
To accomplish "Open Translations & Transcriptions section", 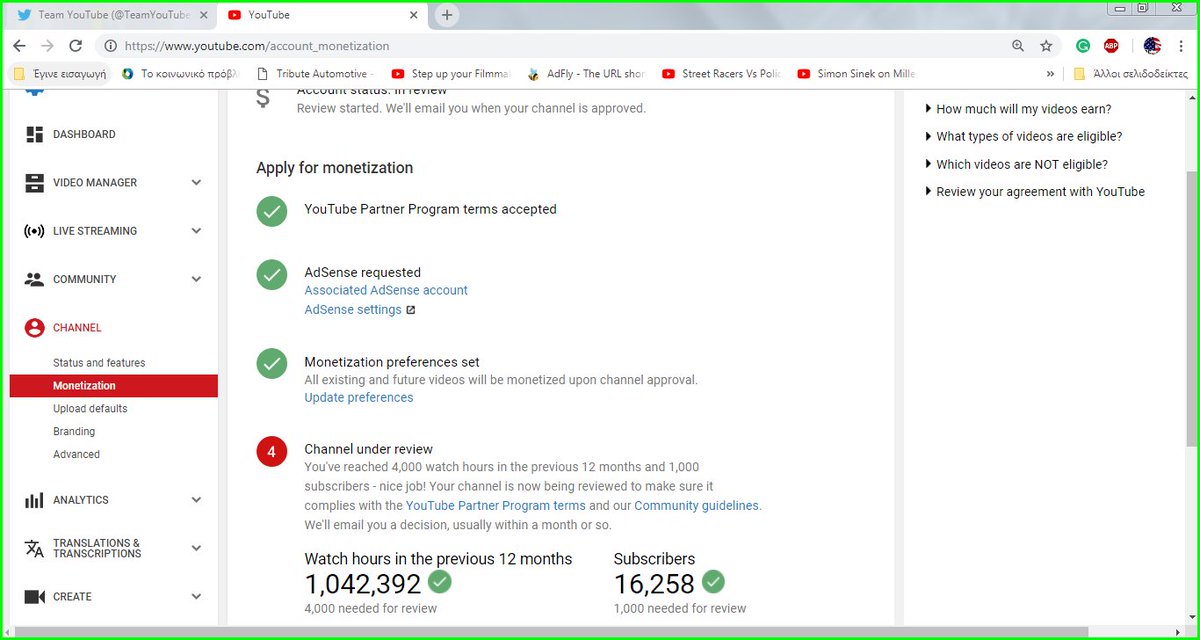I will [97, 548].
